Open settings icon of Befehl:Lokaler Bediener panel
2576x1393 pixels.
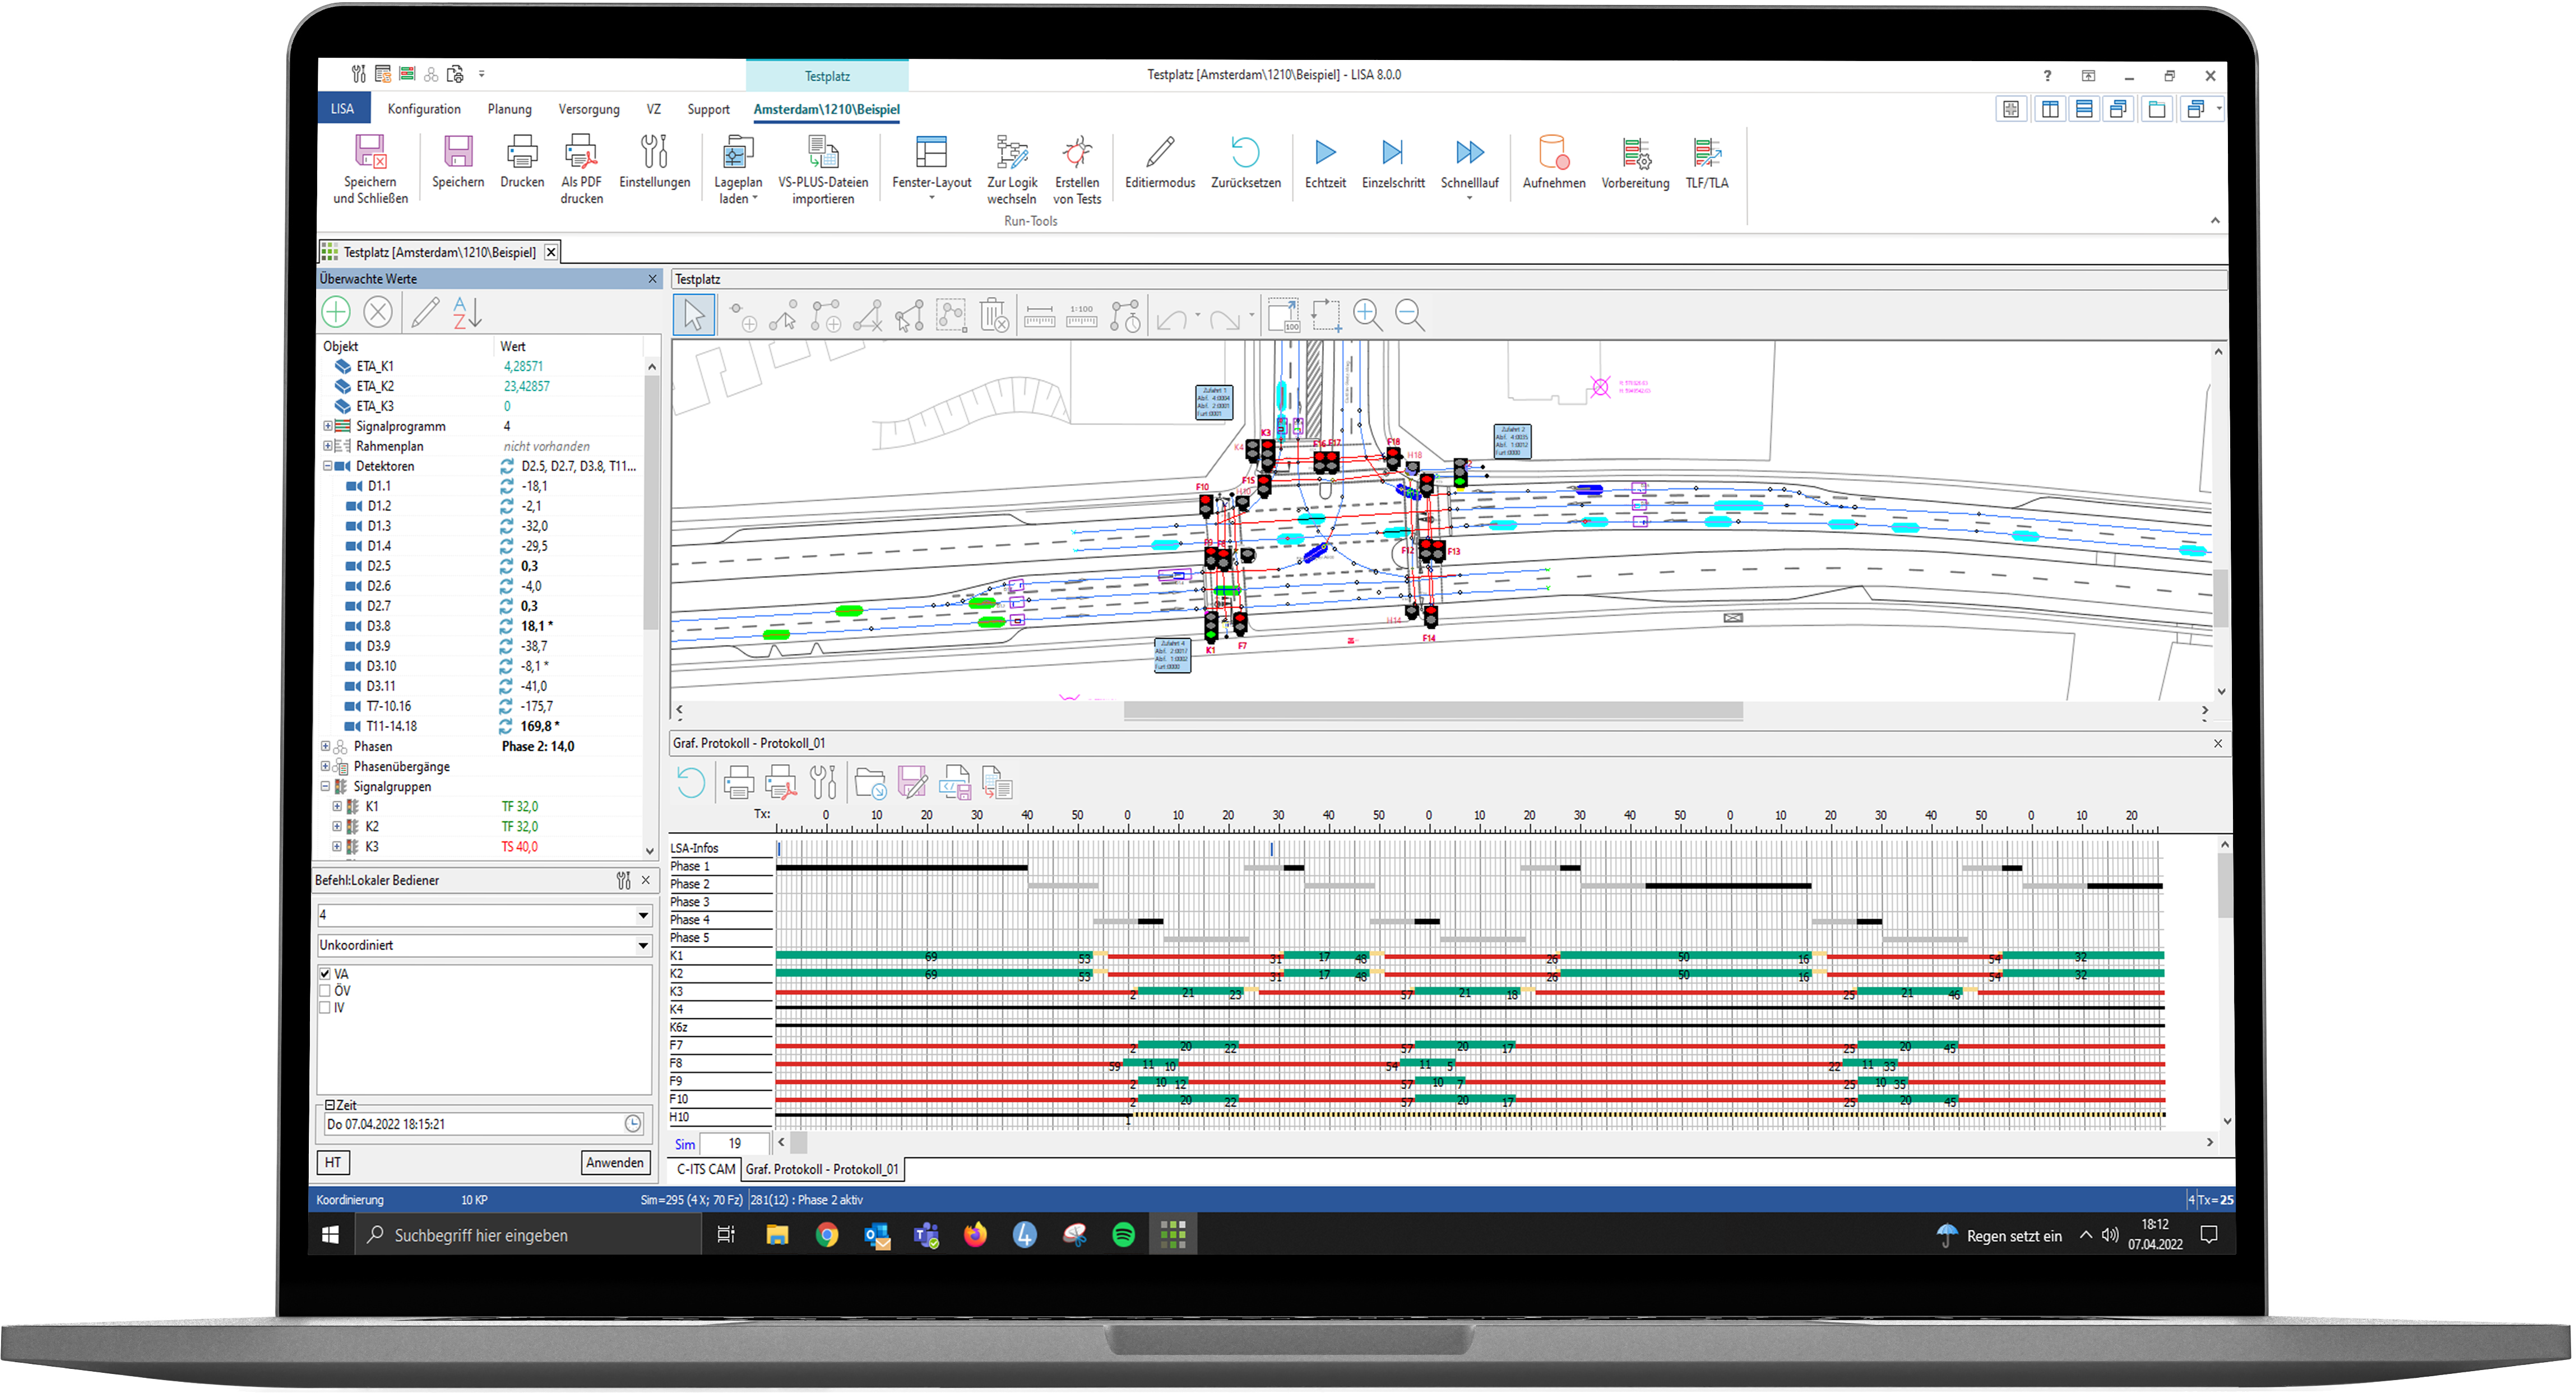624,881
